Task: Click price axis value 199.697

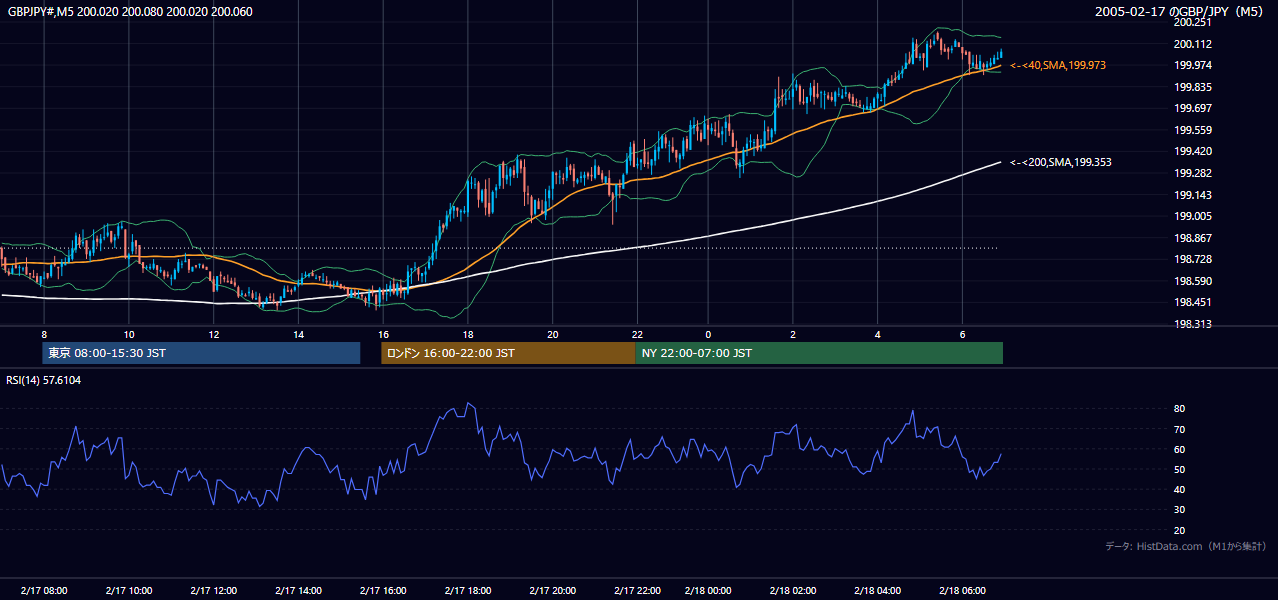Action: pyautogui.click(x=1193, y=108)
